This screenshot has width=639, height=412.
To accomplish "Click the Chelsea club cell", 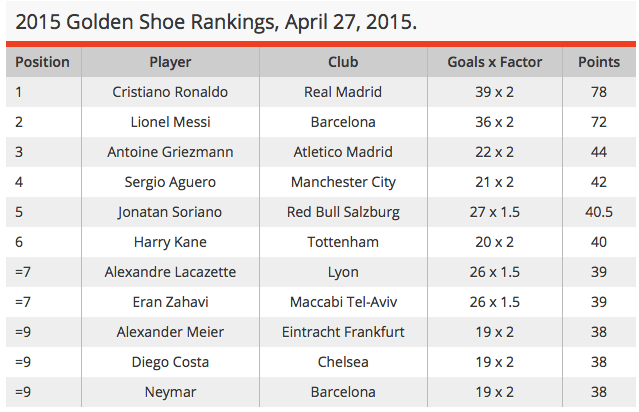I will click(343, 362).
